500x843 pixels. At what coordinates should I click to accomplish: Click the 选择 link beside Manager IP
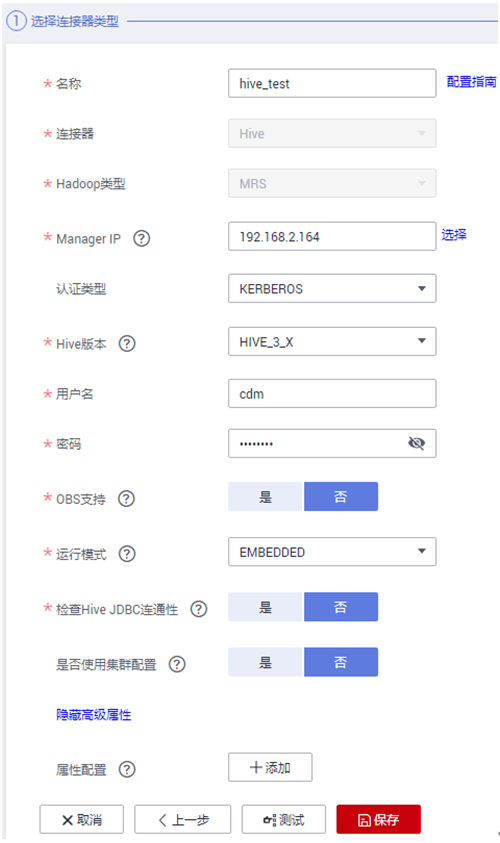[x=454, y=234]
